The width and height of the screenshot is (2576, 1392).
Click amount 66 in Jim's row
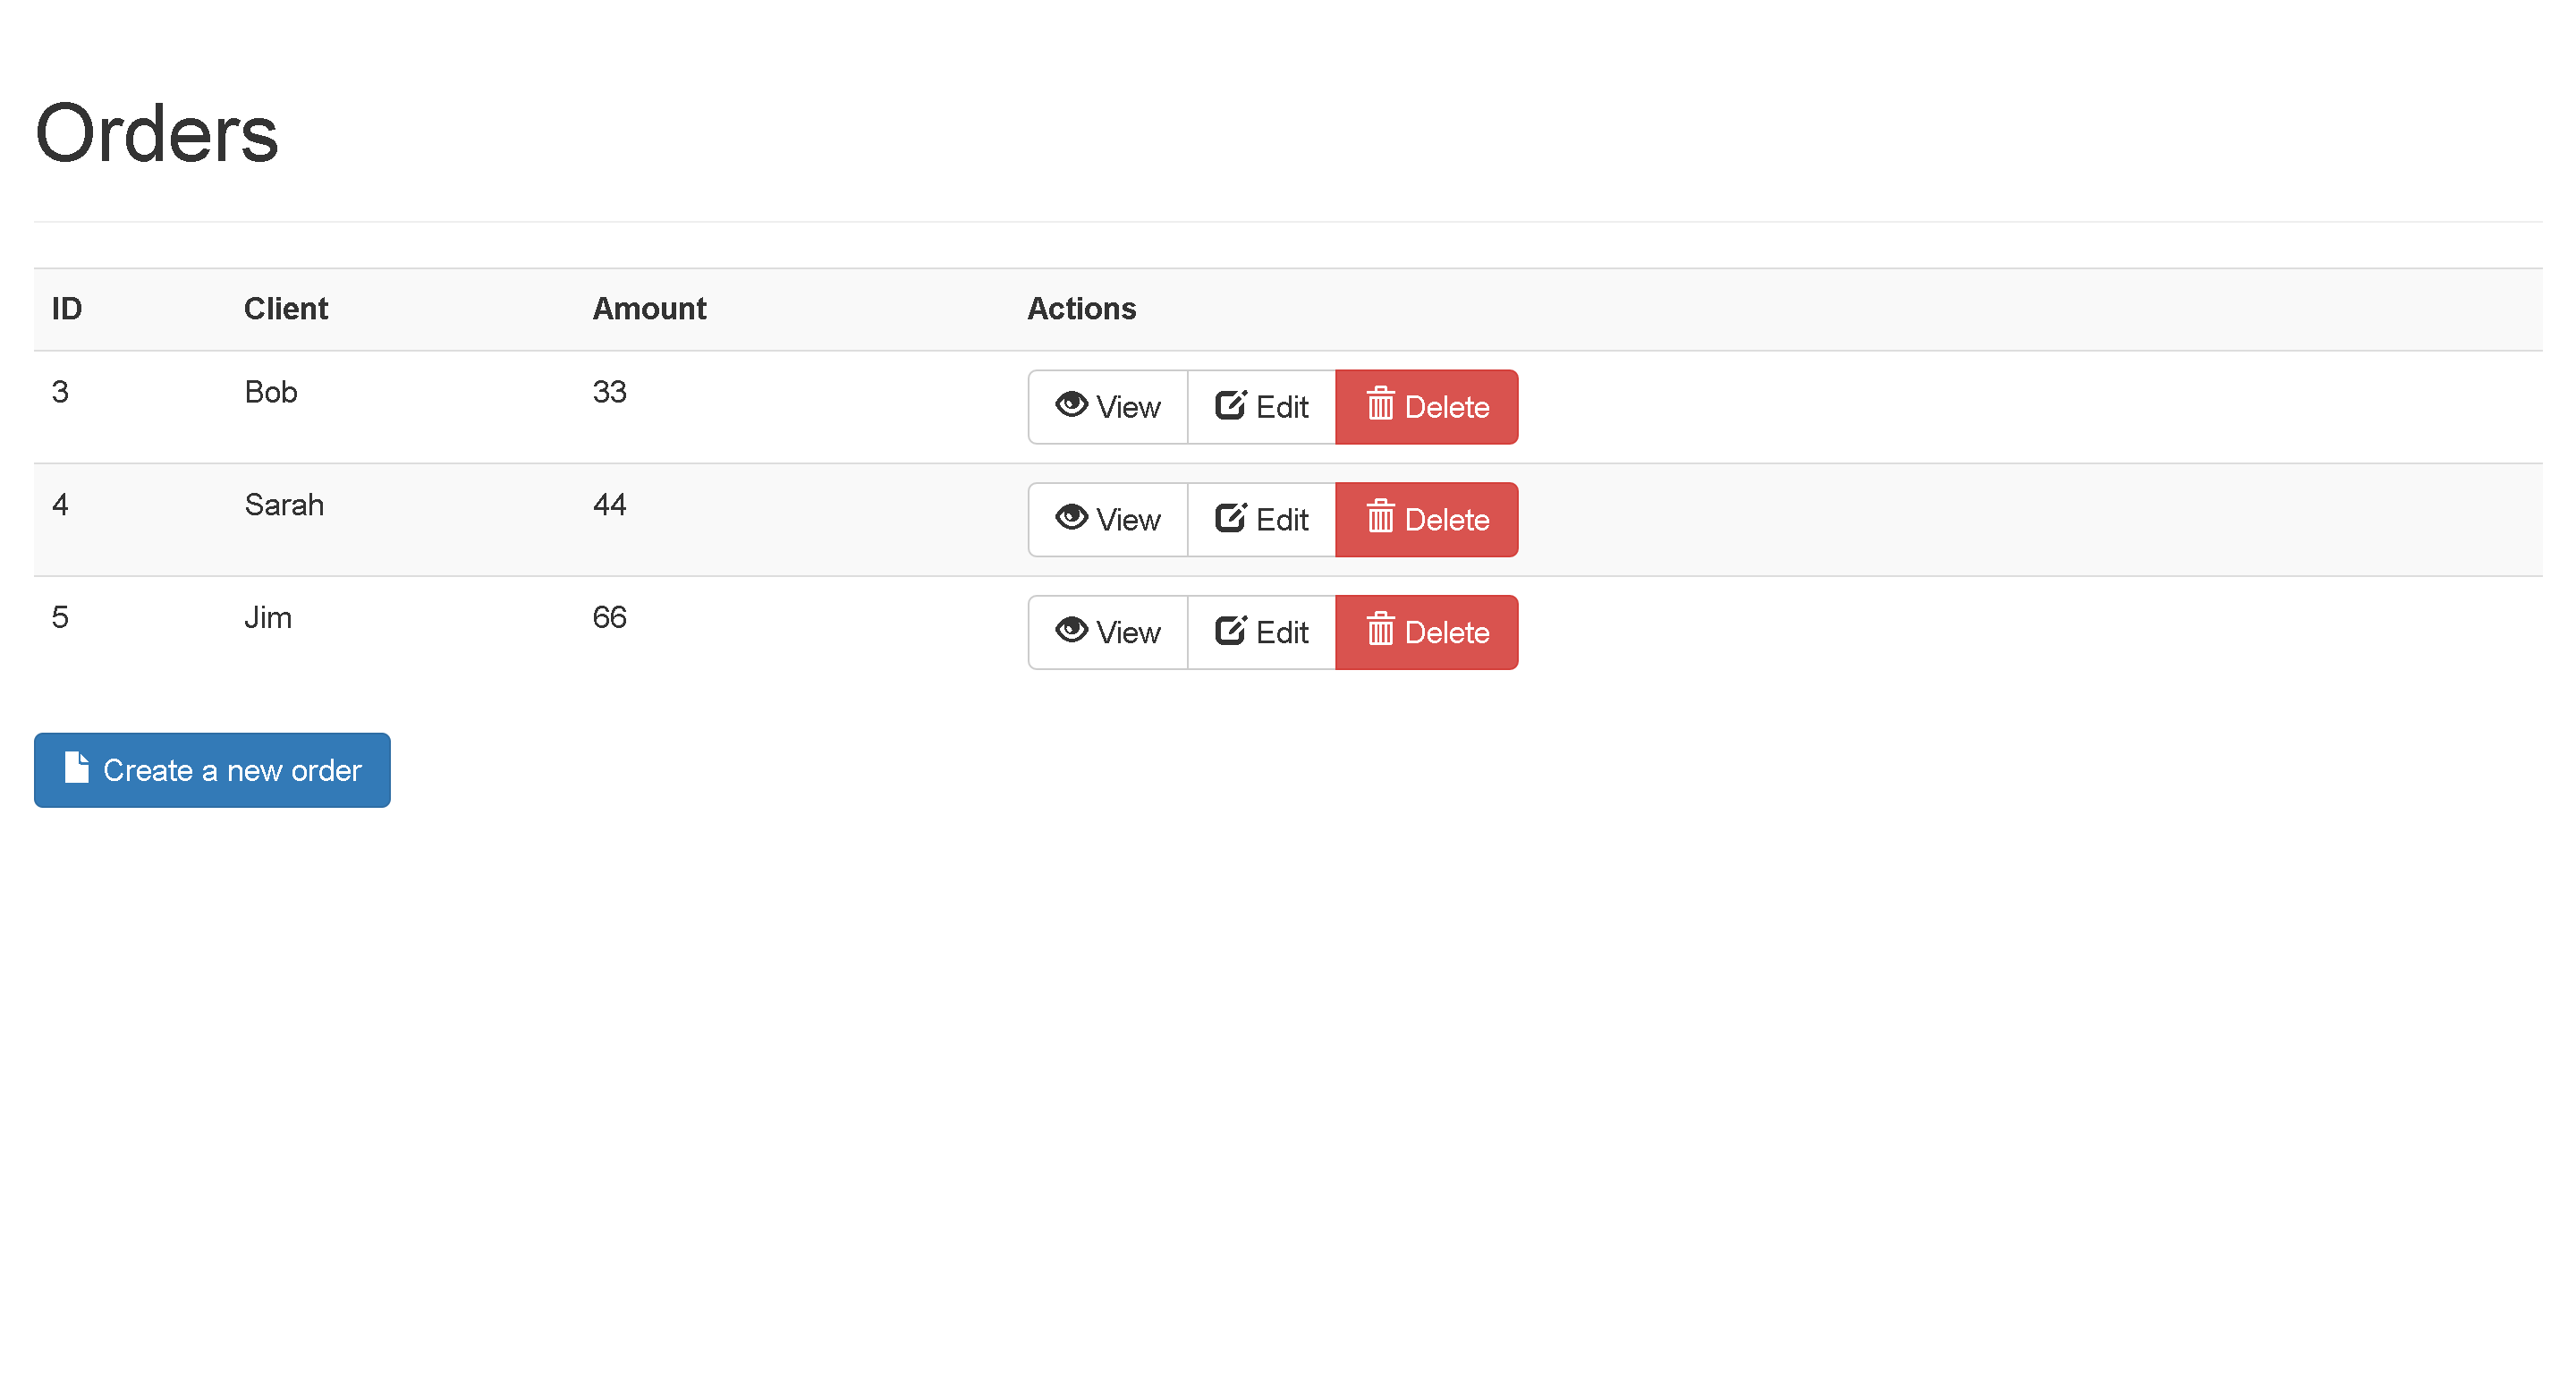click(609, 618)
